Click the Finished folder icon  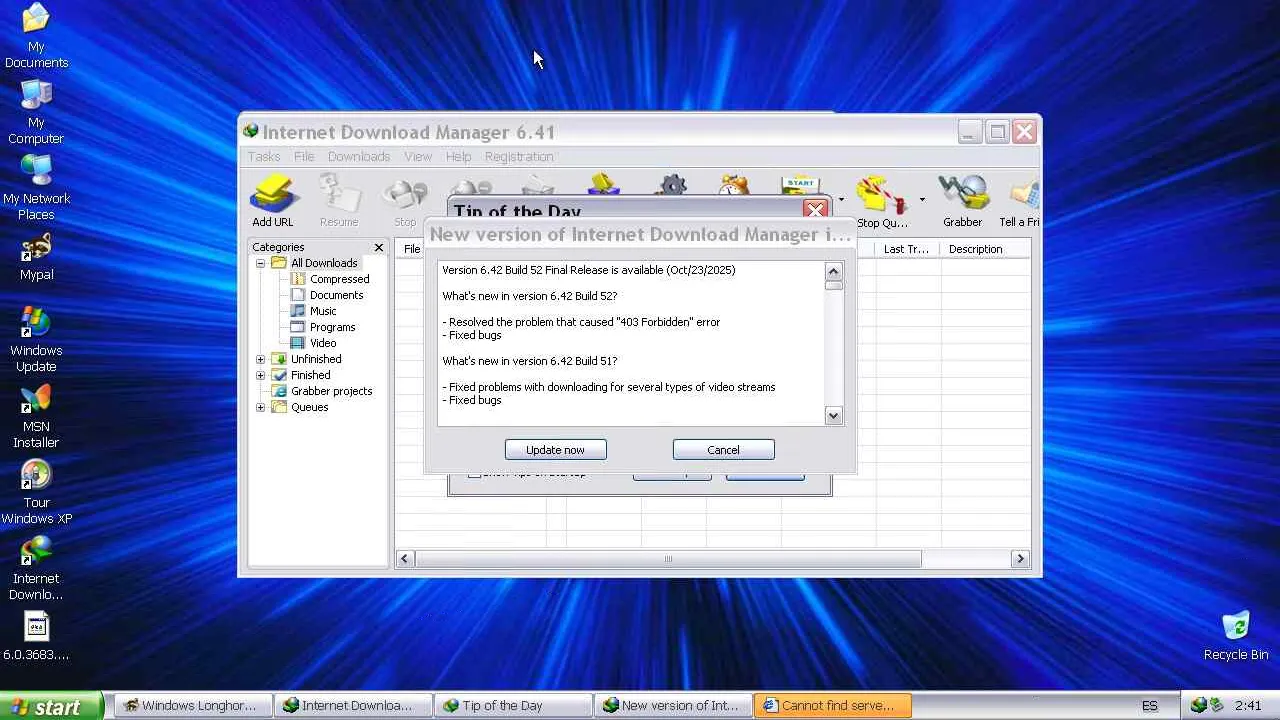279,375
